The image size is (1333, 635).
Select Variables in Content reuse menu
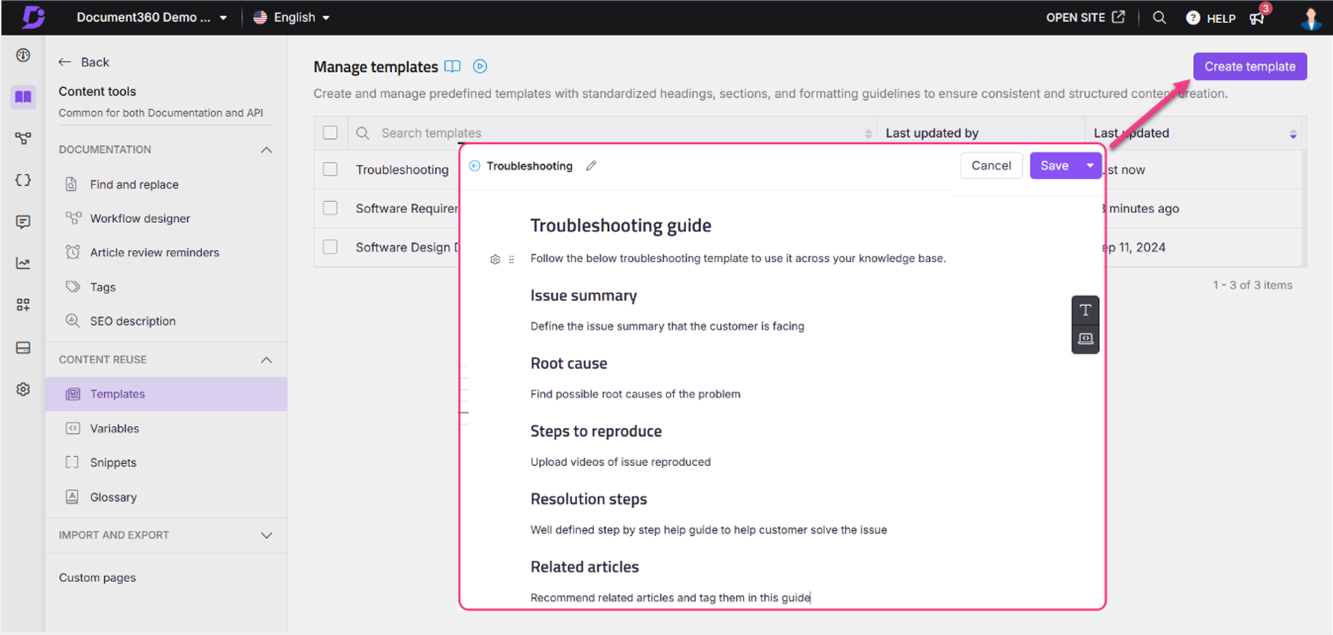pos(114,428)
